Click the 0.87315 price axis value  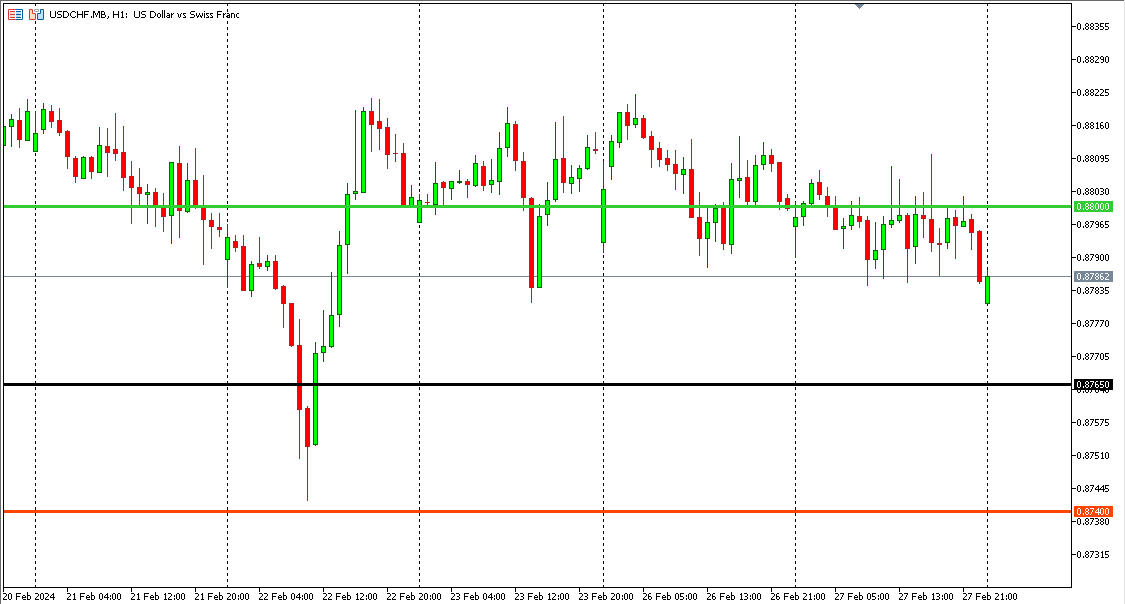tap(1093, 555)
